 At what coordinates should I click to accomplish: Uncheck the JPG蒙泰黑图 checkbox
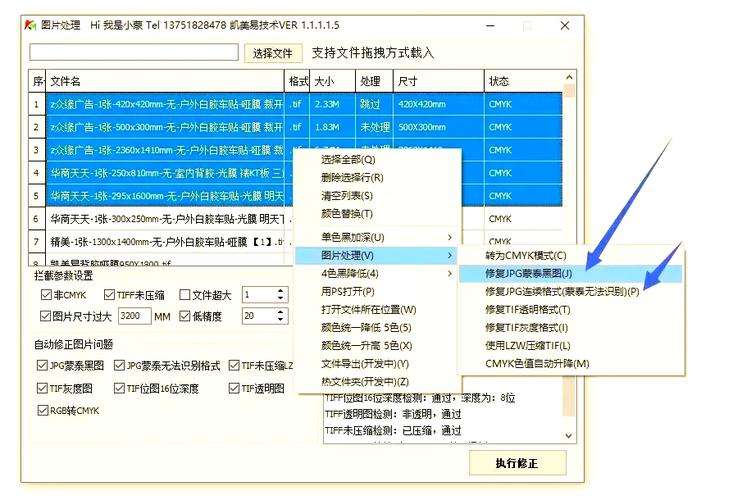pos(43,365)
